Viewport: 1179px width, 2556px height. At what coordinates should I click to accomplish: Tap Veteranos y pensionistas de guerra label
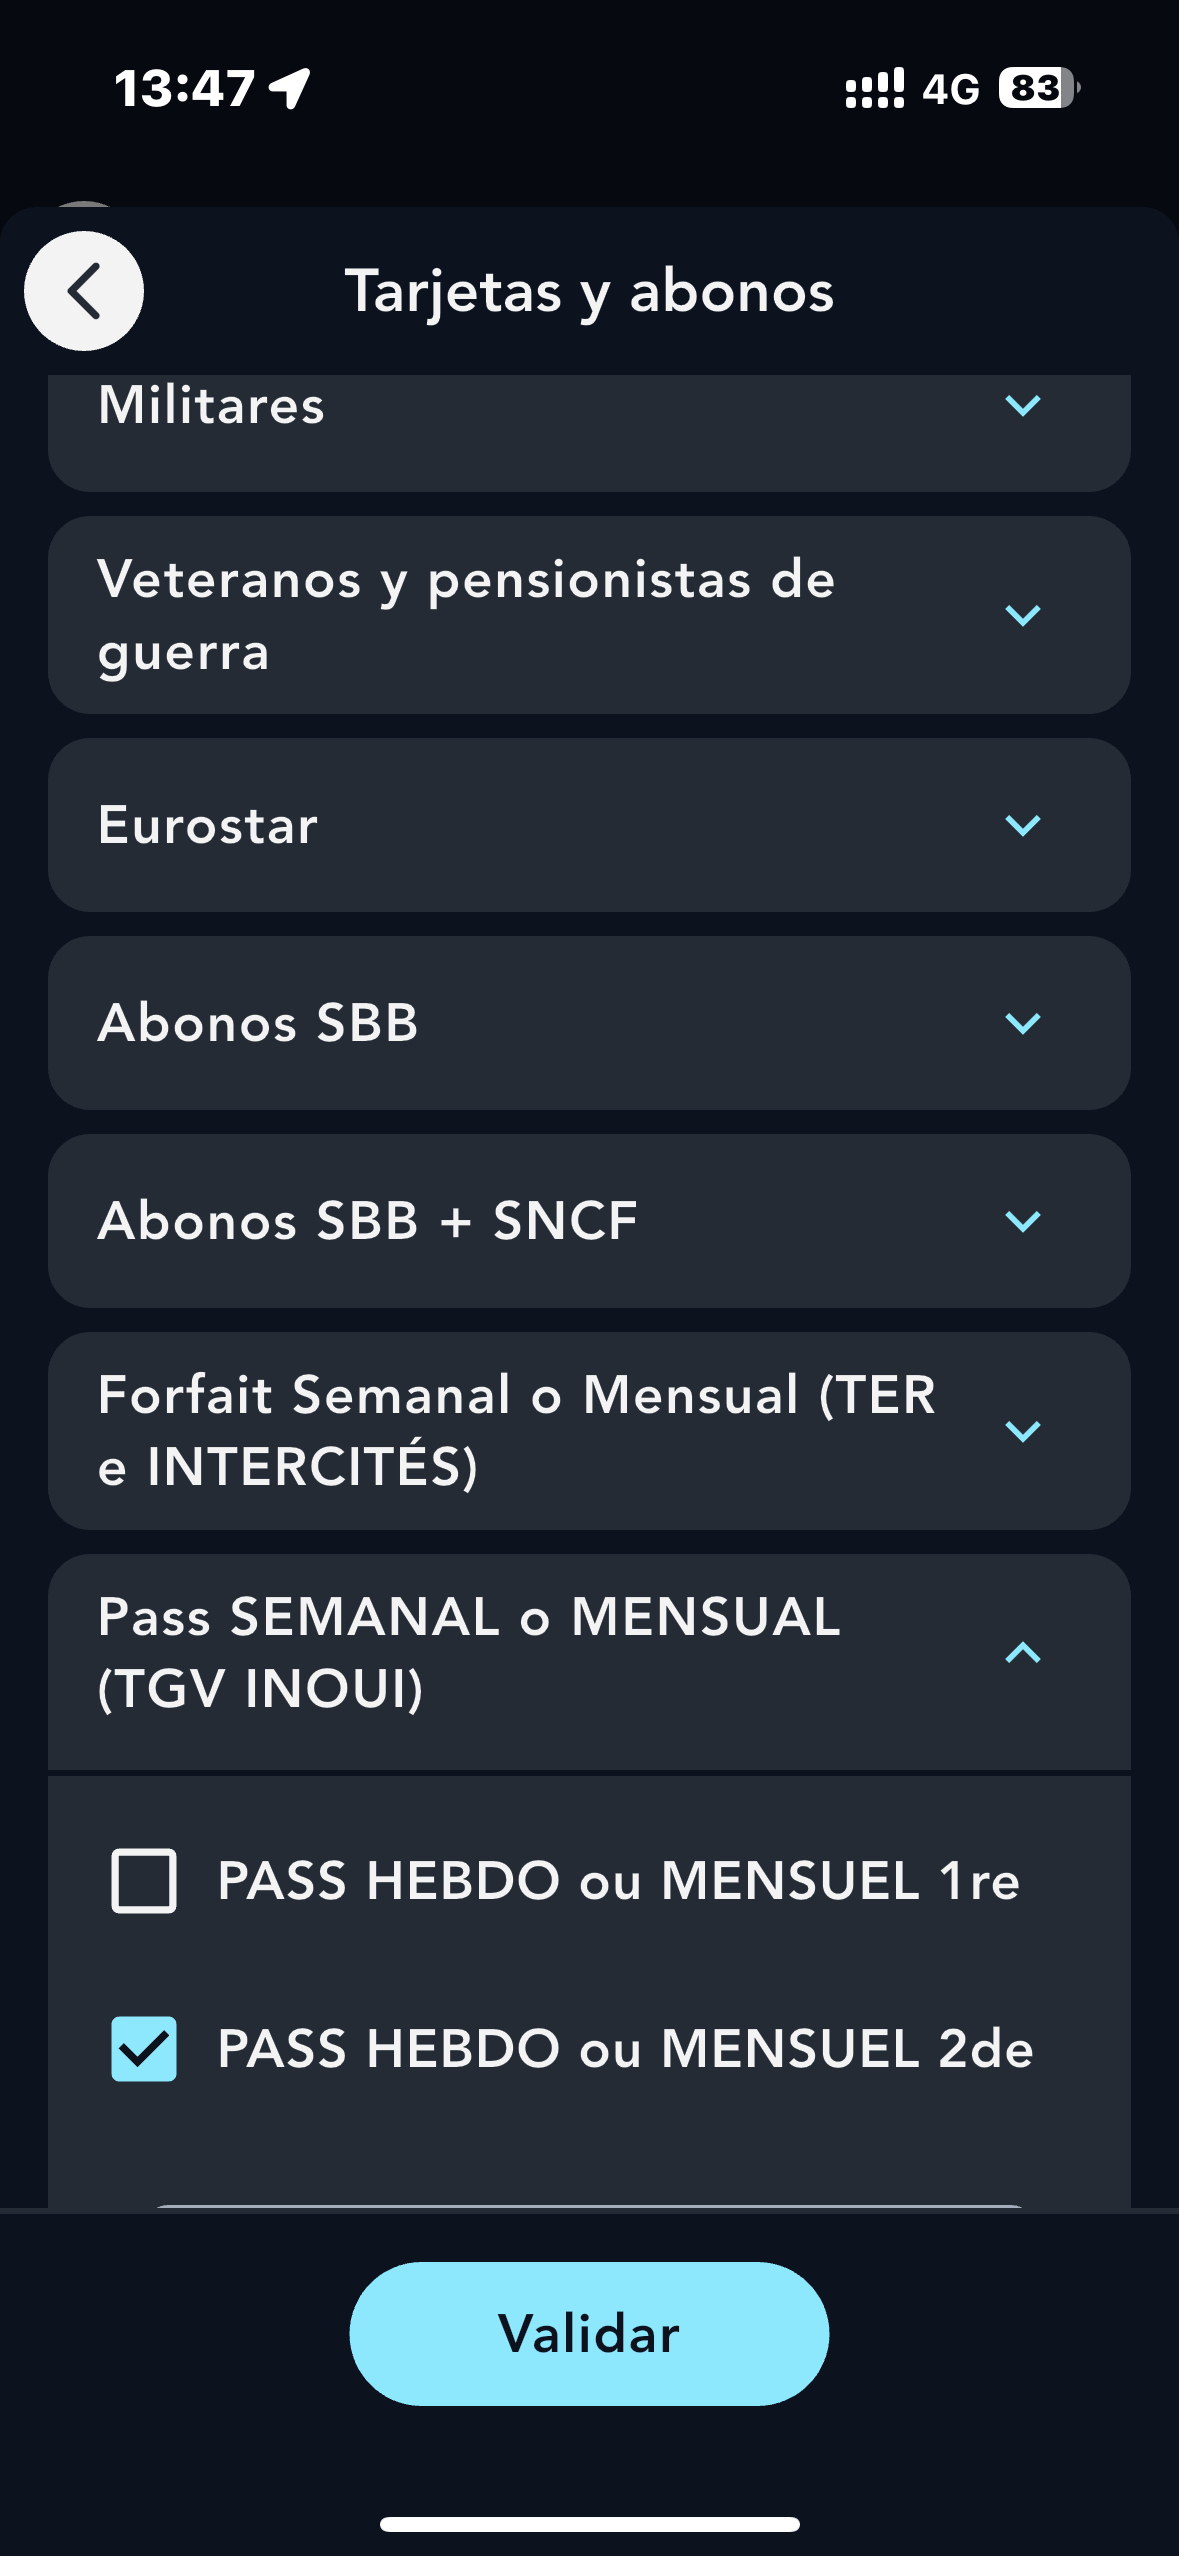[x=466, y=615]
